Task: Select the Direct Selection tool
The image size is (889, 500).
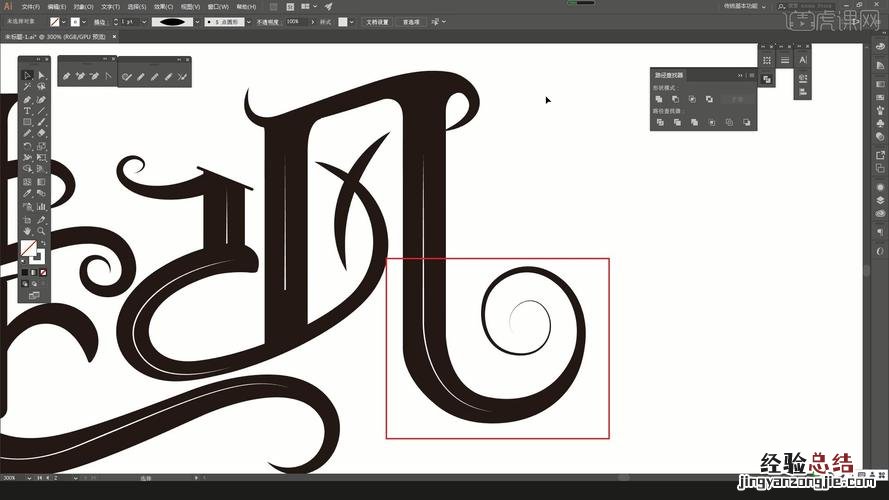Action: 42,76
